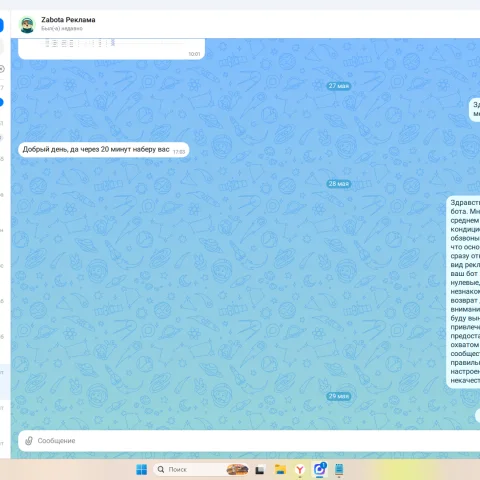Click the 27 мая date badge
The width and height of the screenshot is (480, 480).
[338, 86]
